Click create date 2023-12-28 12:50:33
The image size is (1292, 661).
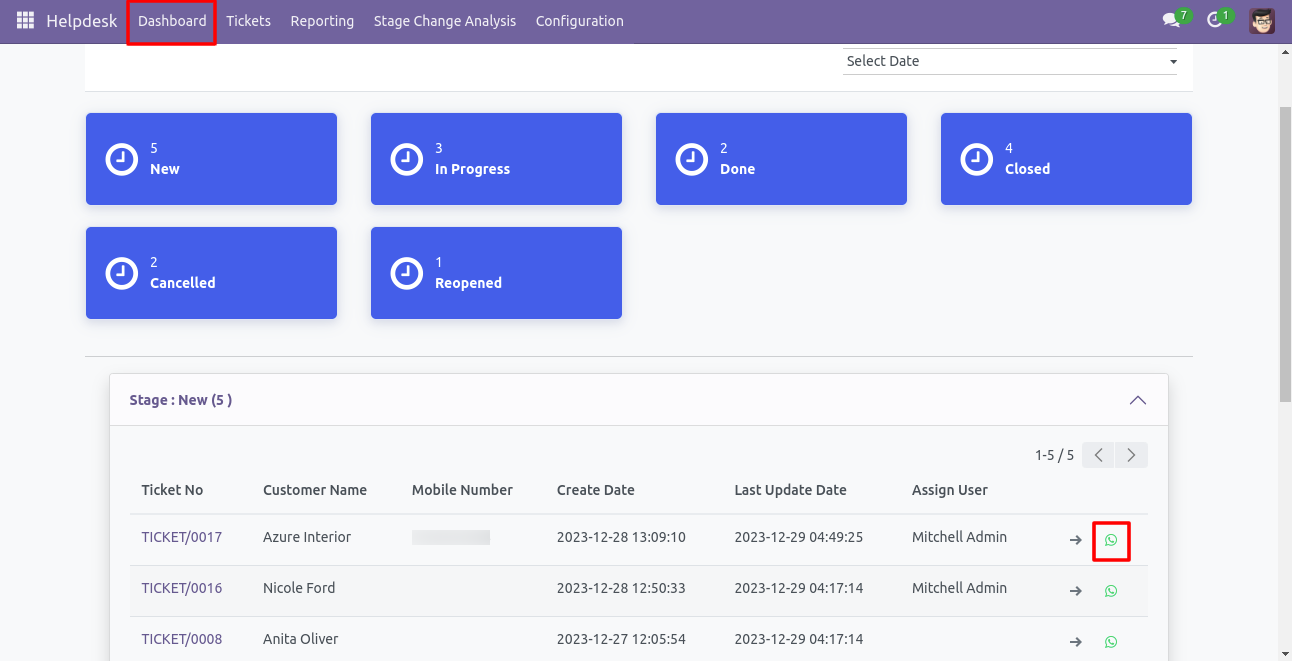[x=621, y=588]
